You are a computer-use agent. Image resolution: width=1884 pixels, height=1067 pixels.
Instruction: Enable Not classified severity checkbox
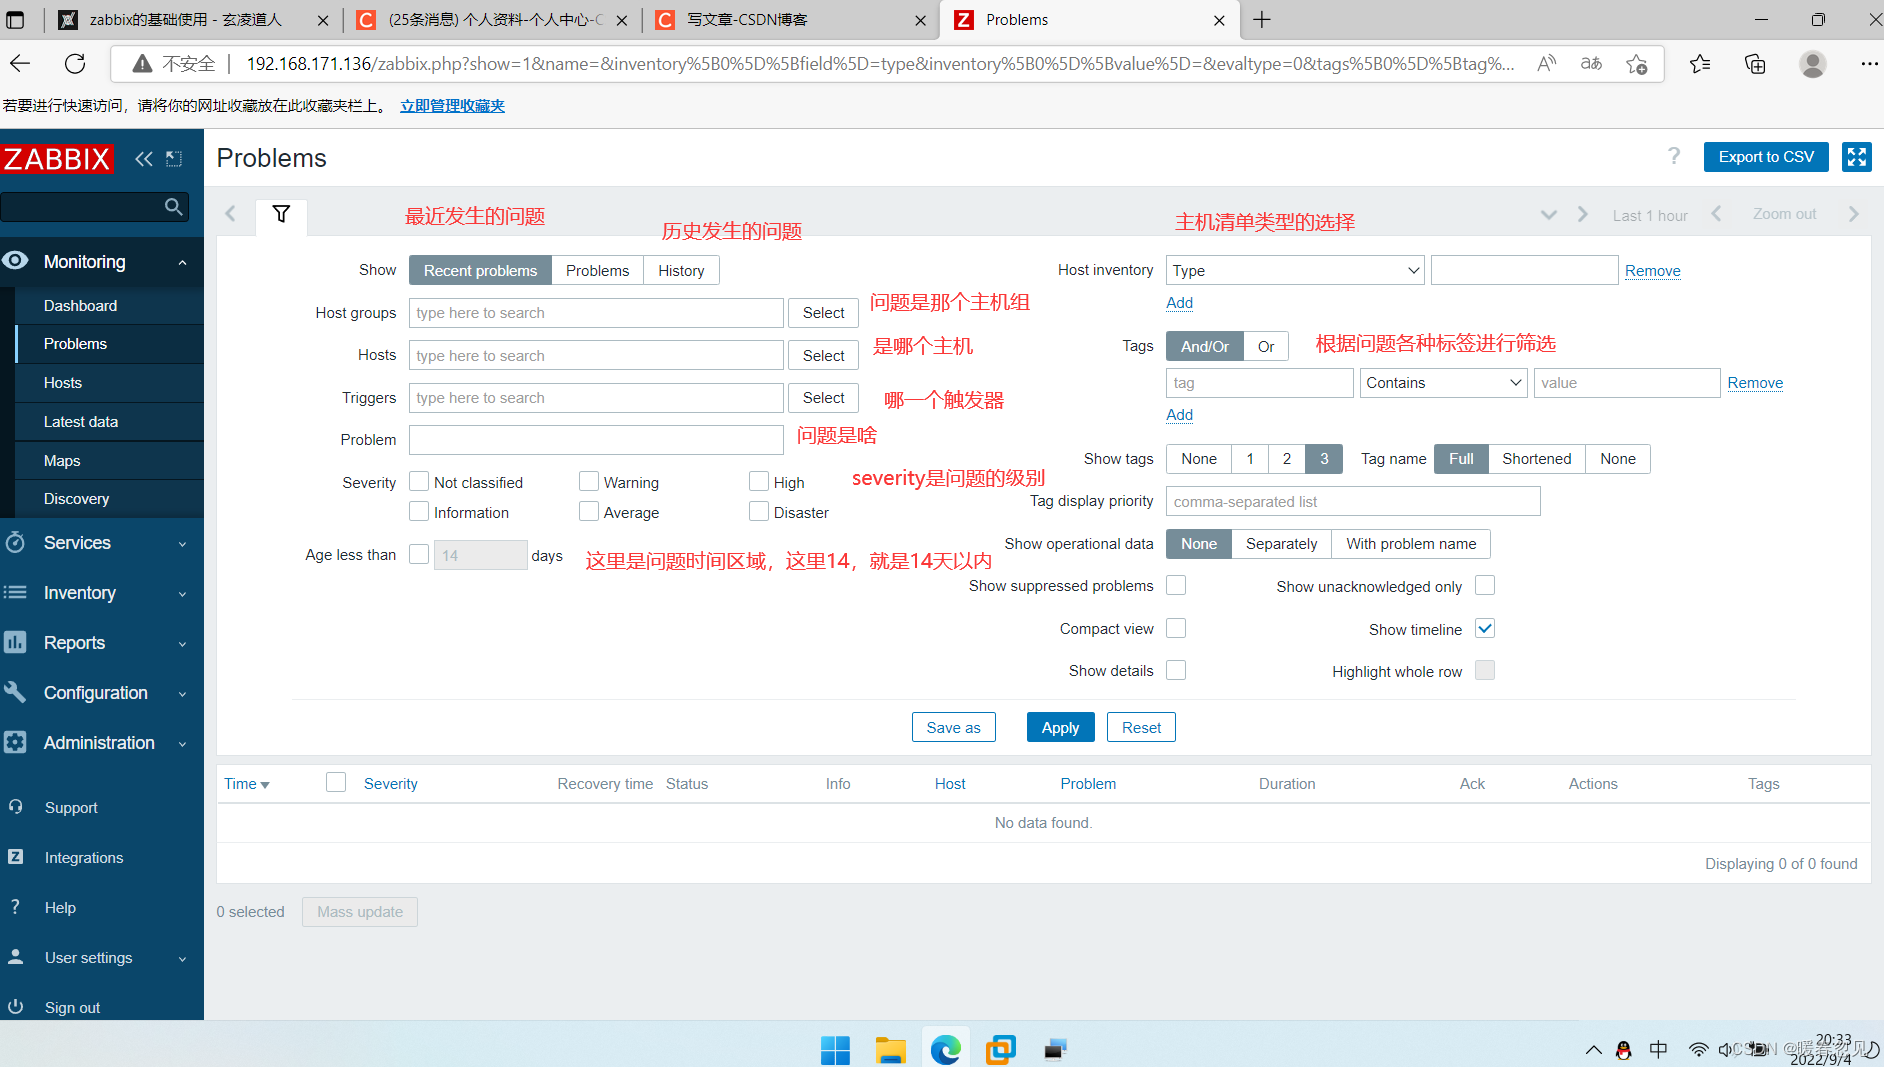419,481
